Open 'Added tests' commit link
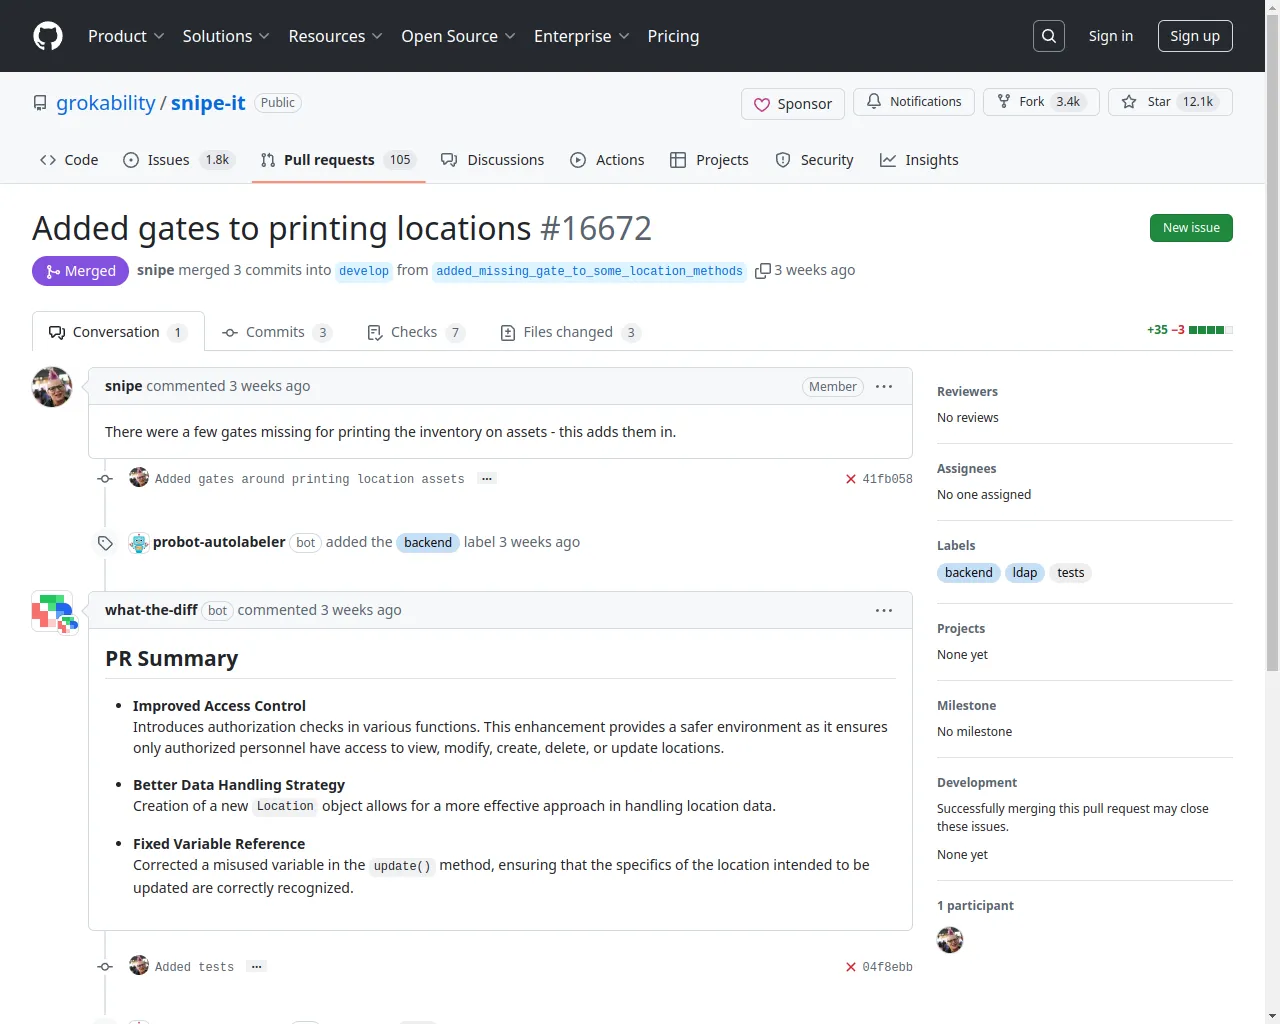Screen dimensions: 1280x1024 195,967
